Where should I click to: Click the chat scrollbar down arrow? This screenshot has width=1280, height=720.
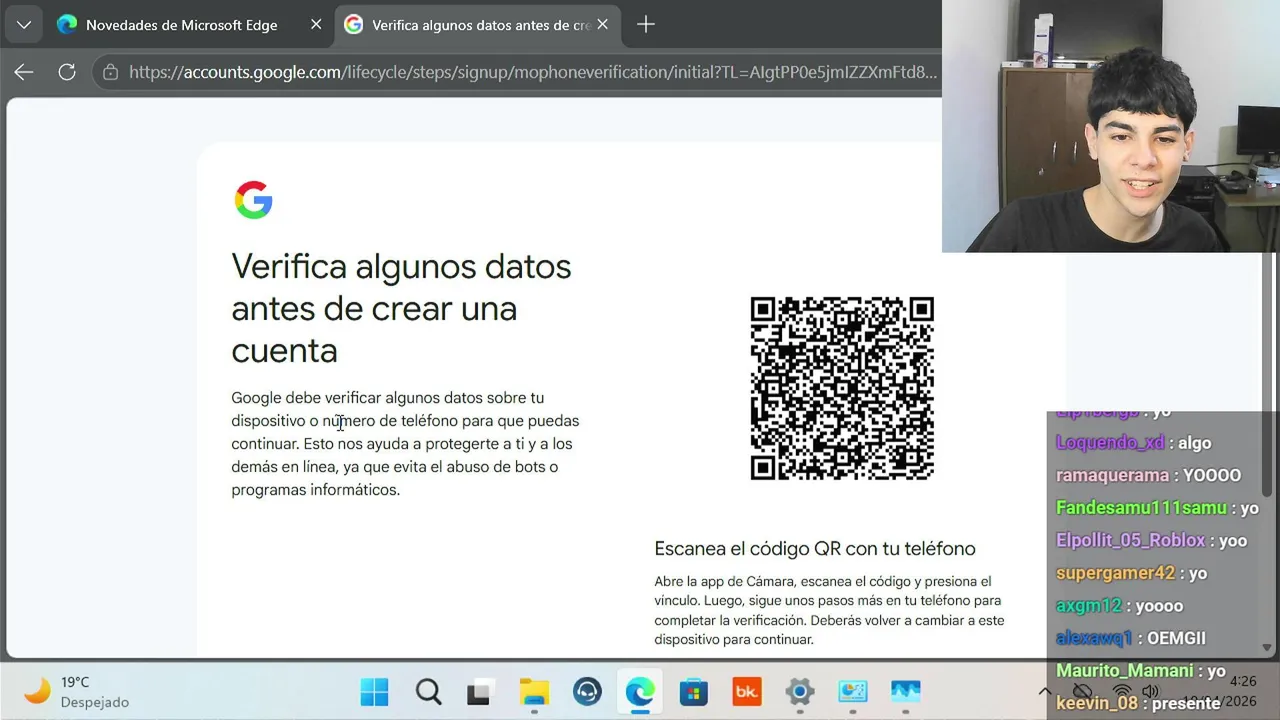[x=1268, y=648]
